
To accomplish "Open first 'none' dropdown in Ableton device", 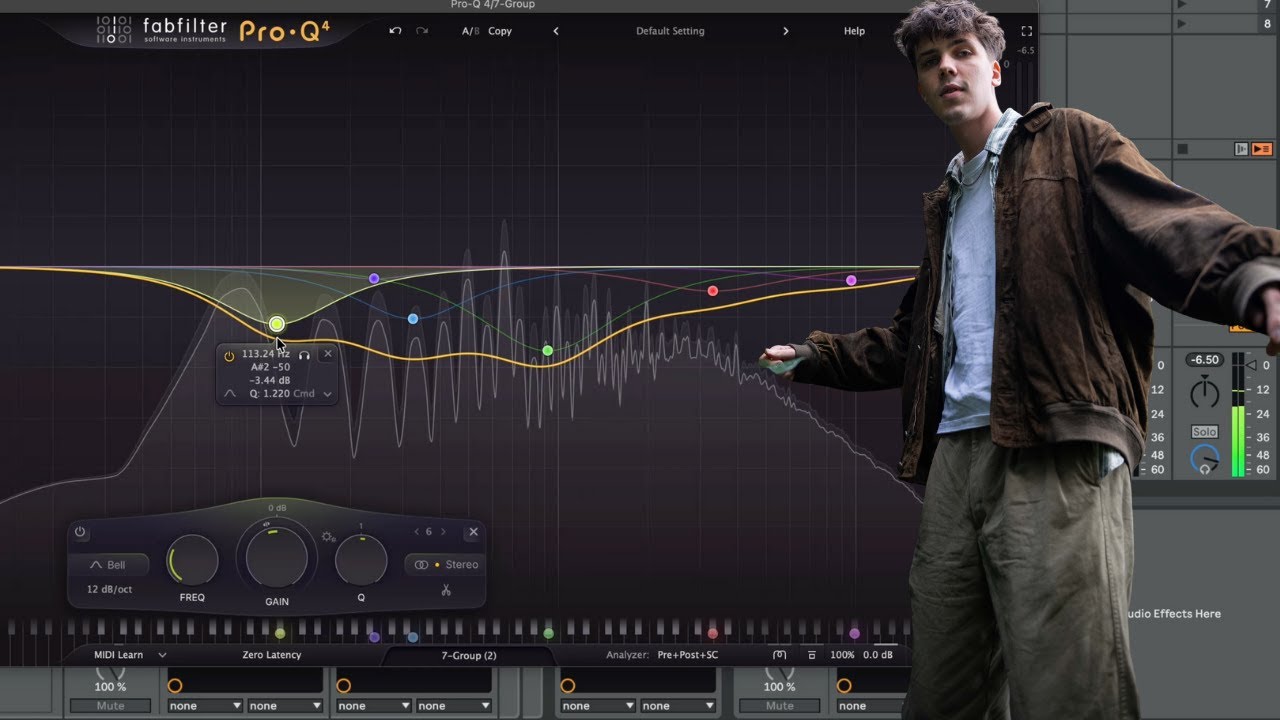I will pos(206,706).
